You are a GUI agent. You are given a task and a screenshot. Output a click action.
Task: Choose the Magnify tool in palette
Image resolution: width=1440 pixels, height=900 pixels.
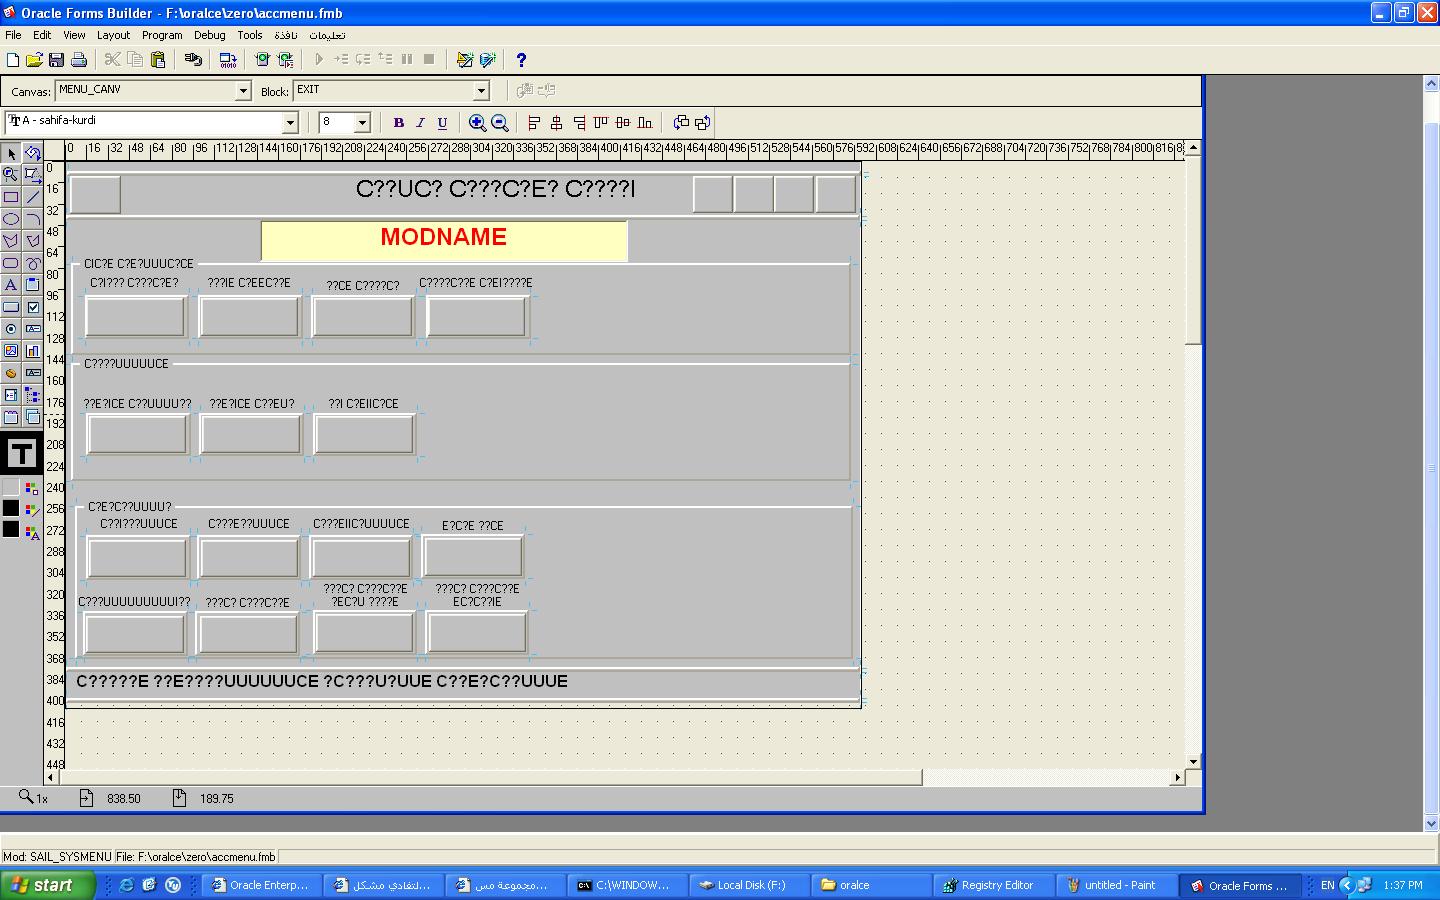pyautogui.click(x=11, y=175)
